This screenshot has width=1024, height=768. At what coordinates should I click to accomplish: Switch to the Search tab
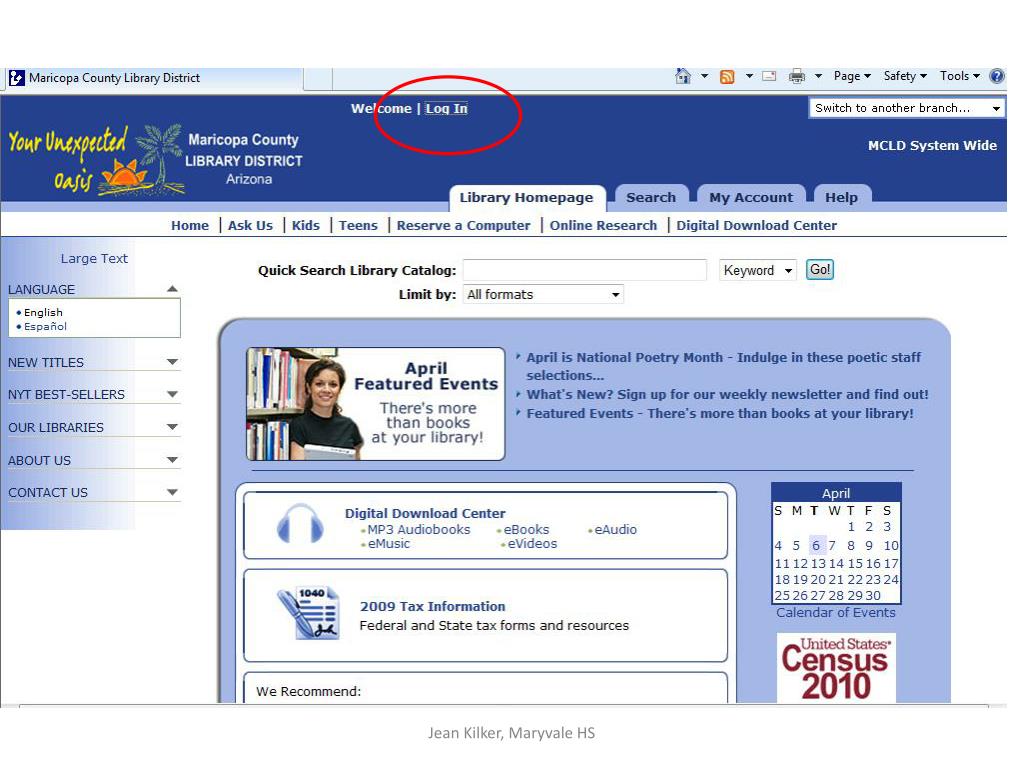pos(651,198)
